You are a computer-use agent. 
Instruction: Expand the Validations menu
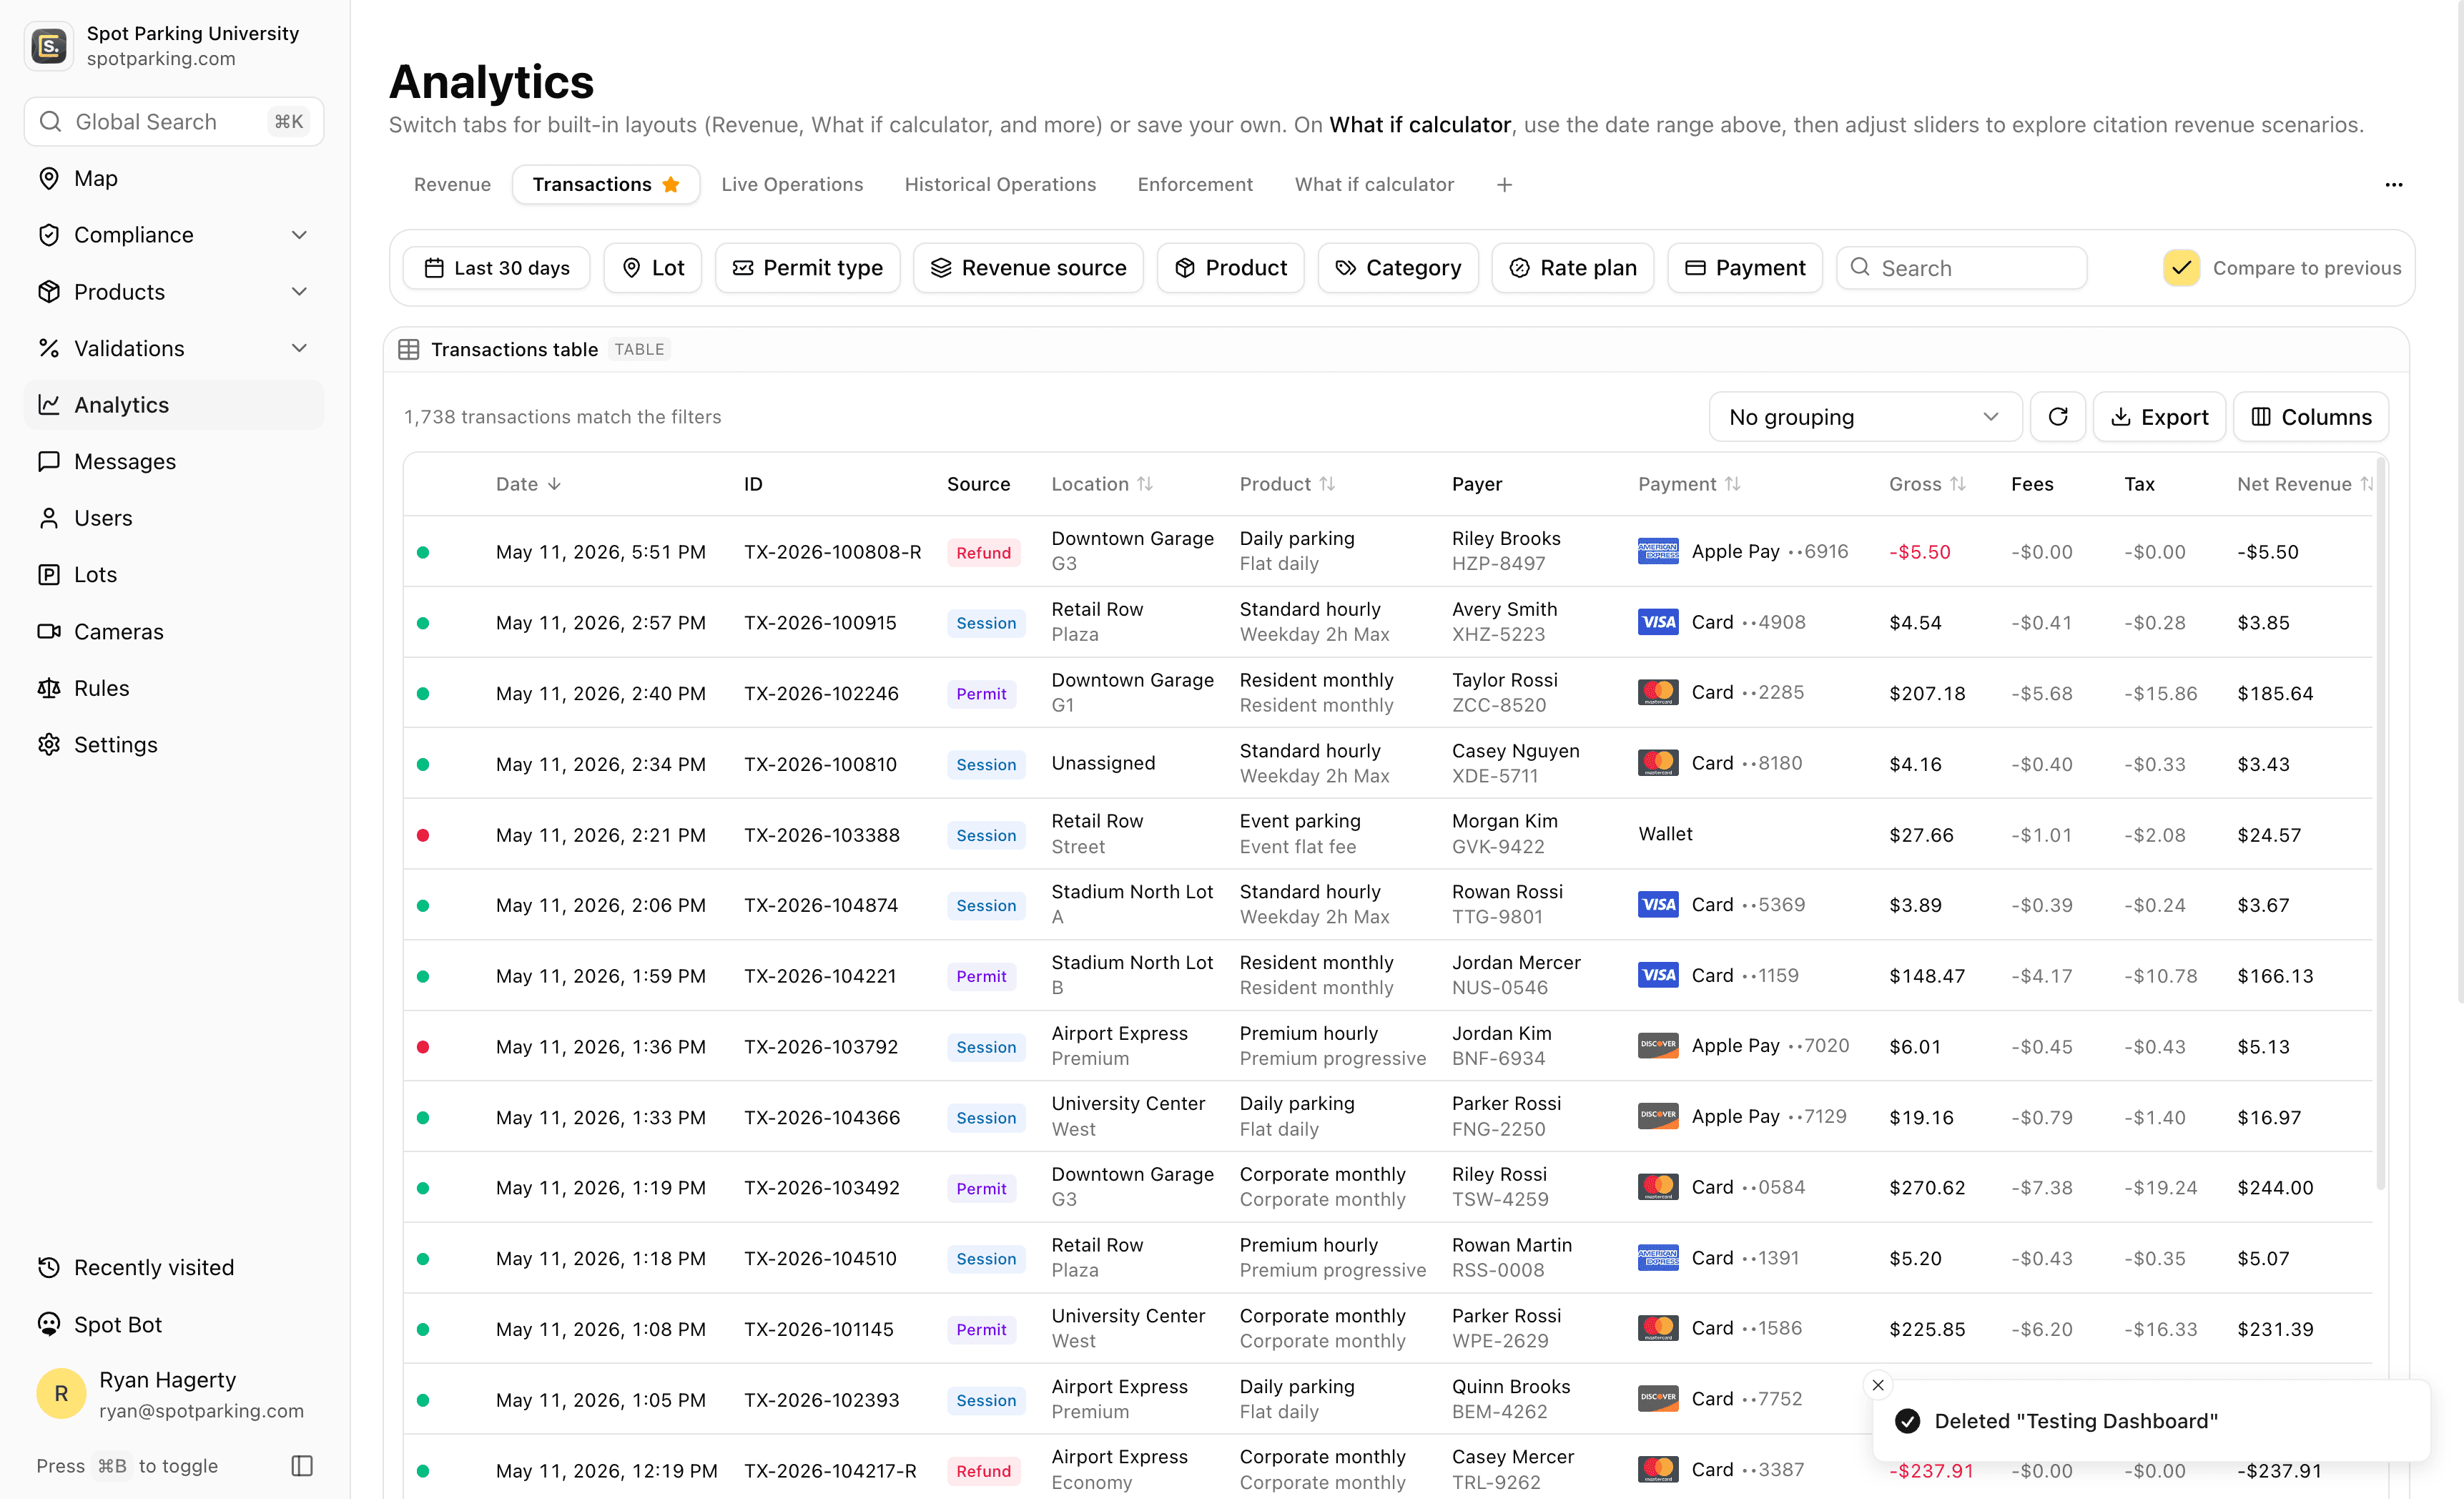pos(173,348)
